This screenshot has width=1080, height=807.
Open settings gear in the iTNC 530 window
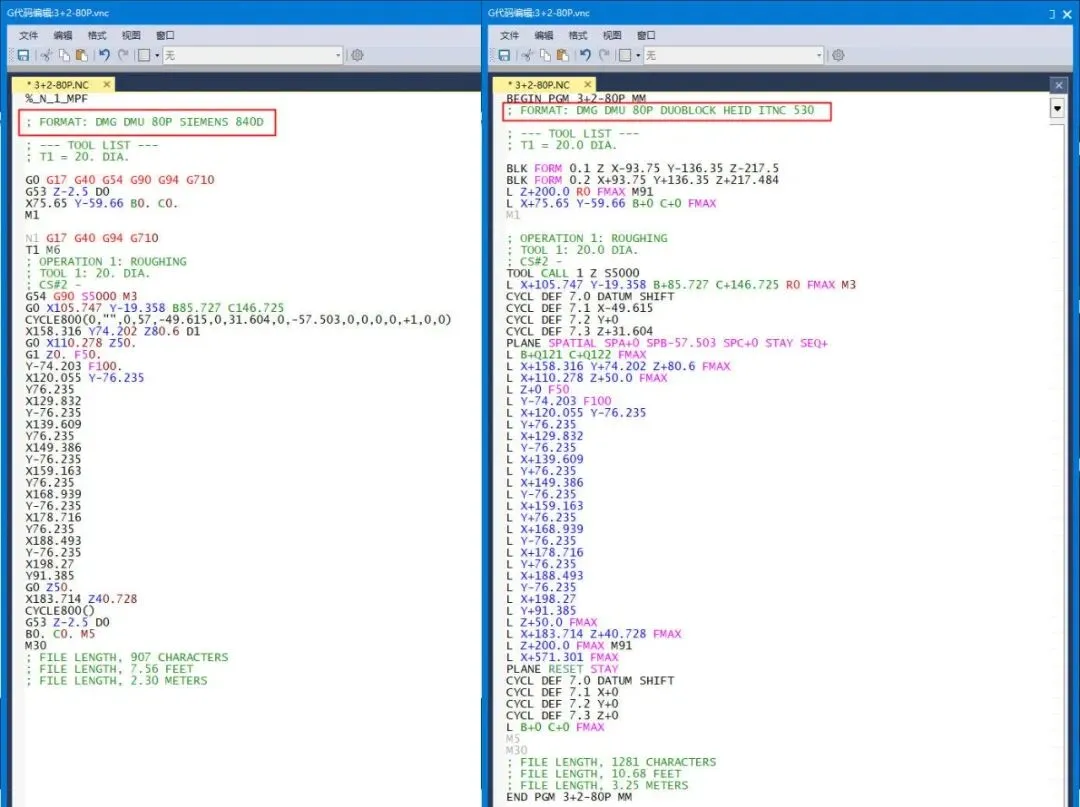(x=838, y=55)
